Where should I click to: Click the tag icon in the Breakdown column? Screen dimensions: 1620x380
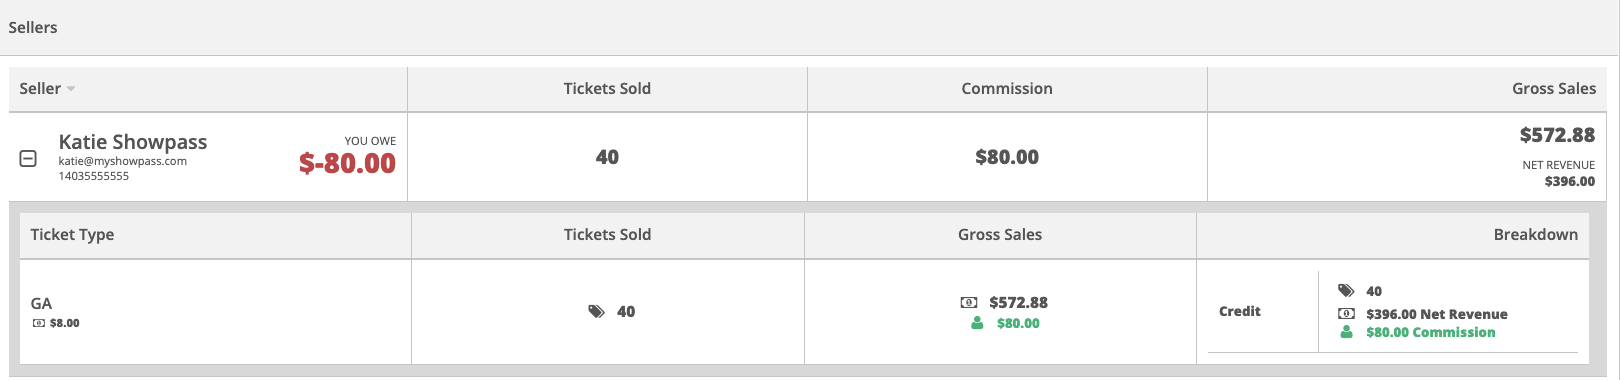(x=1346, y=291)
